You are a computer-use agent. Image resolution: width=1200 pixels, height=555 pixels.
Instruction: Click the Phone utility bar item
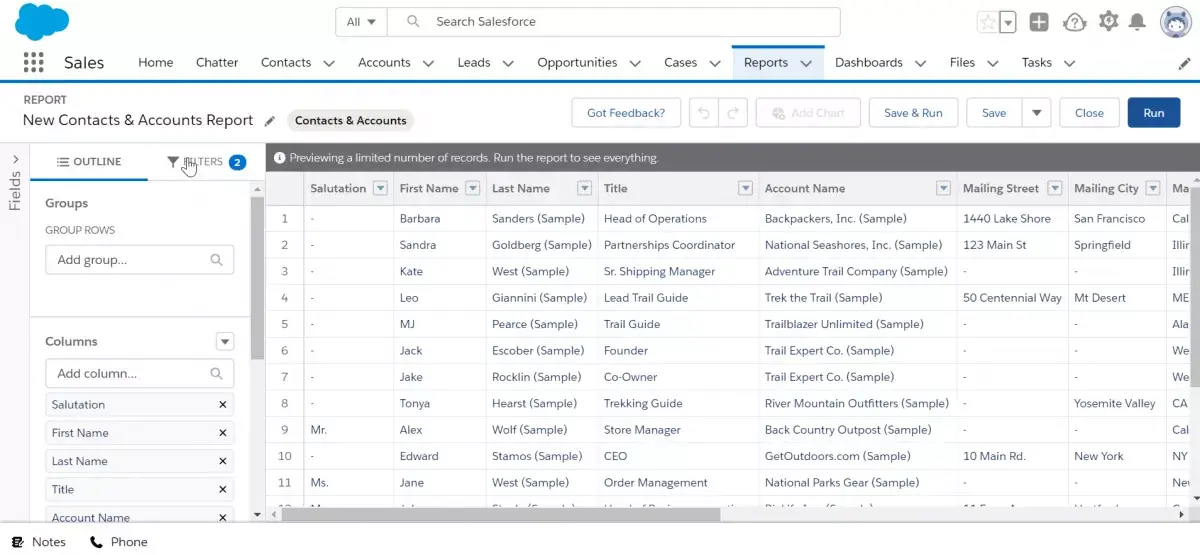coord(119,542)
